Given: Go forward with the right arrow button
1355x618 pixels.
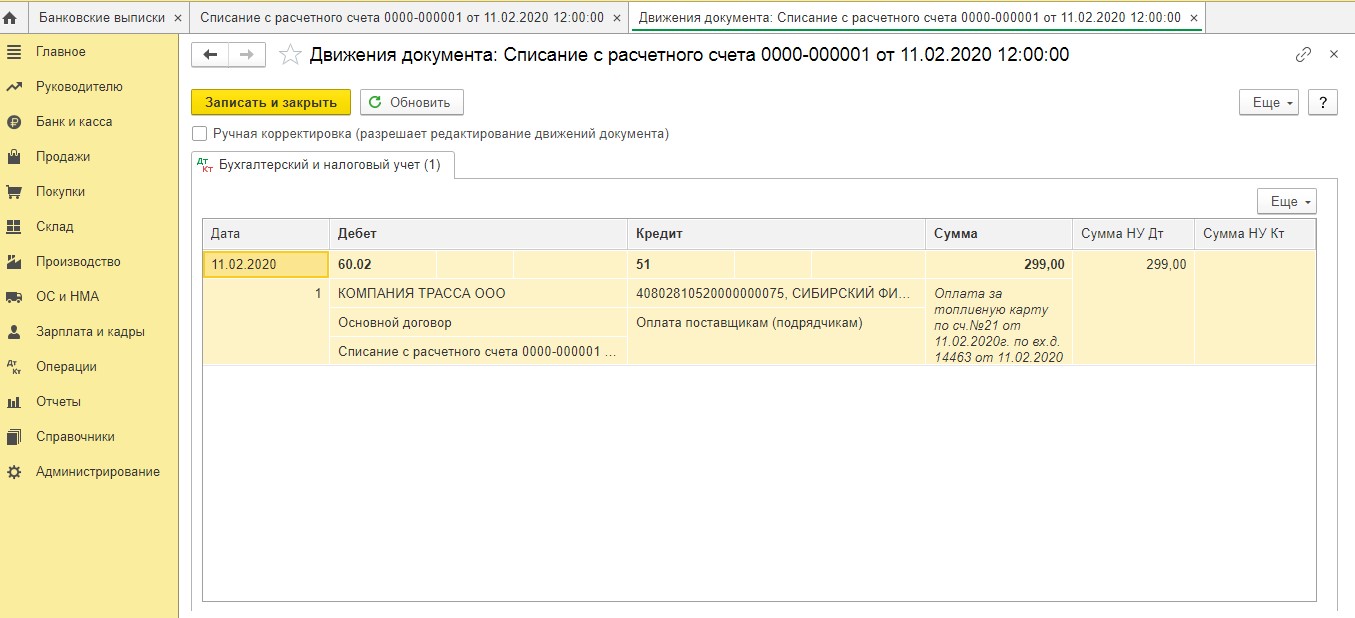Looking at the screenshot, I should 247,55.
